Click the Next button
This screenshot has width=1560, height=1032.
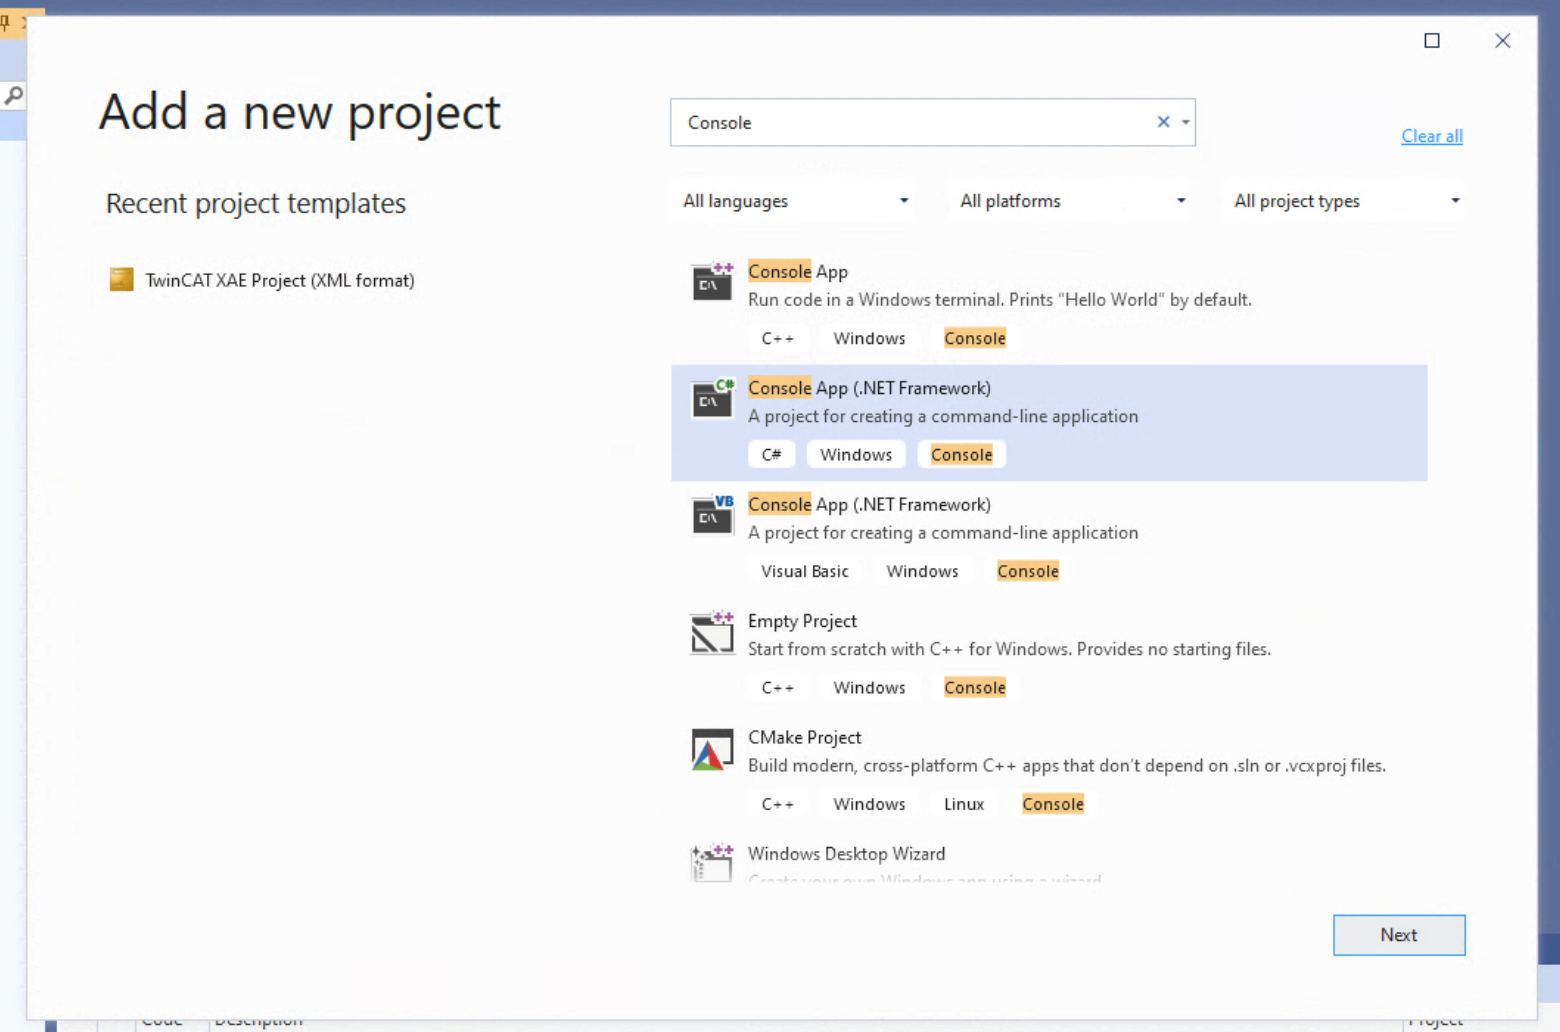(1399, 935)
